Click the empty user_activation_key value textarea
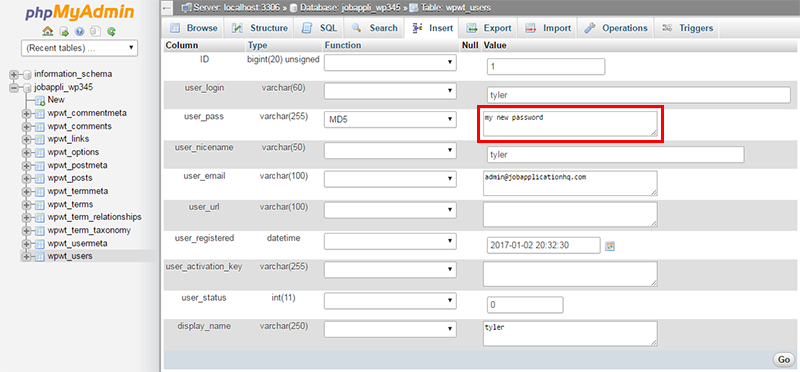Screen dimensions: 800x372 point(570,274)
